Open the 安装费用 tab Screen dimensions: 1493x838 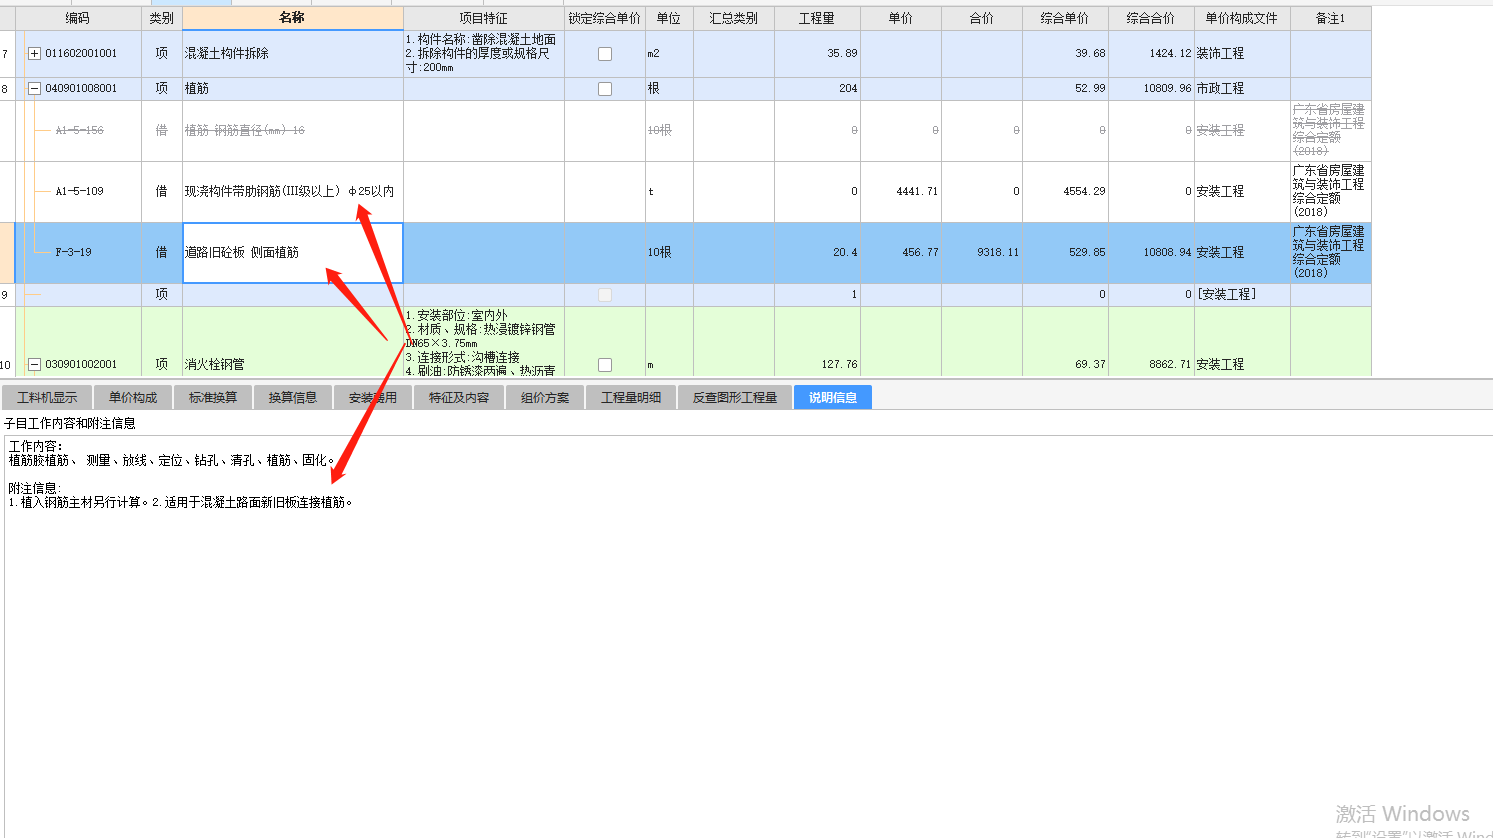point(372,397)
